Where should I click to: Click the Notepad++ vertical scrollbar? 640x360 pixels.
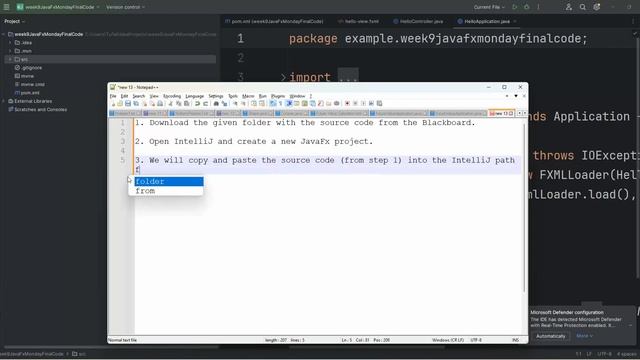pos(524,208)
